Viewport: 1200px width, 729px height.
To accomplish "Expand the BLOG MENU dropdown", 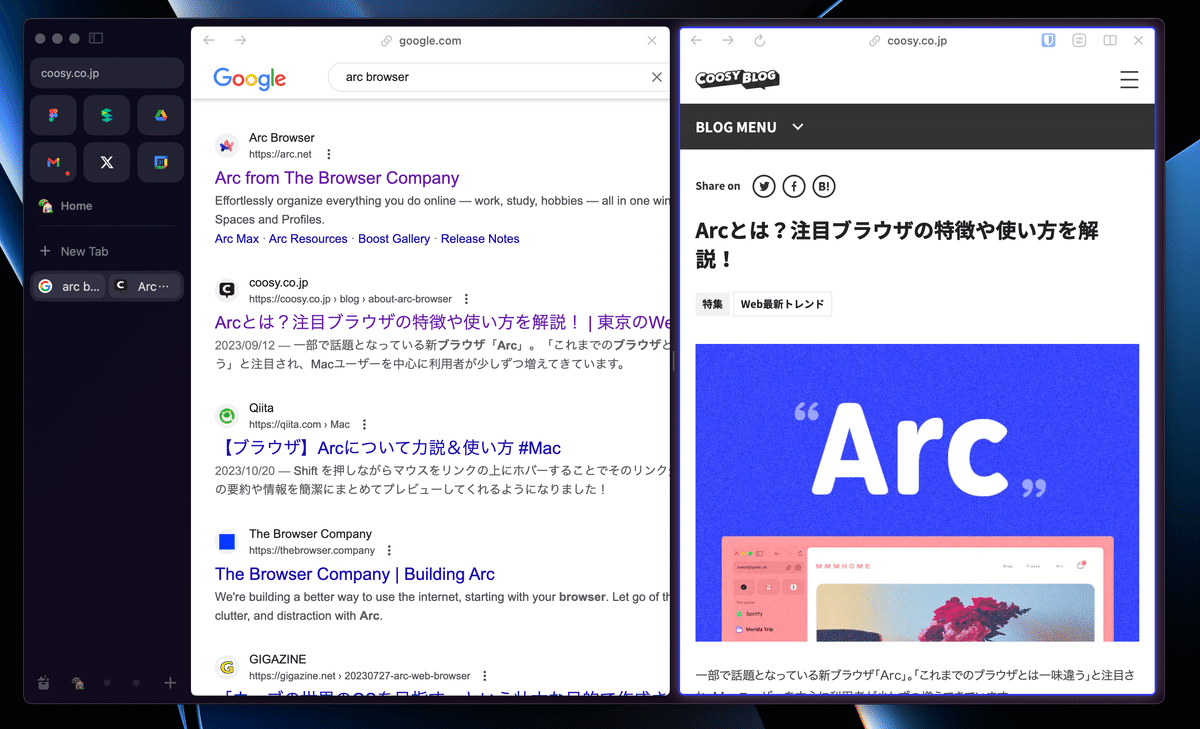I will click(750, 127).
